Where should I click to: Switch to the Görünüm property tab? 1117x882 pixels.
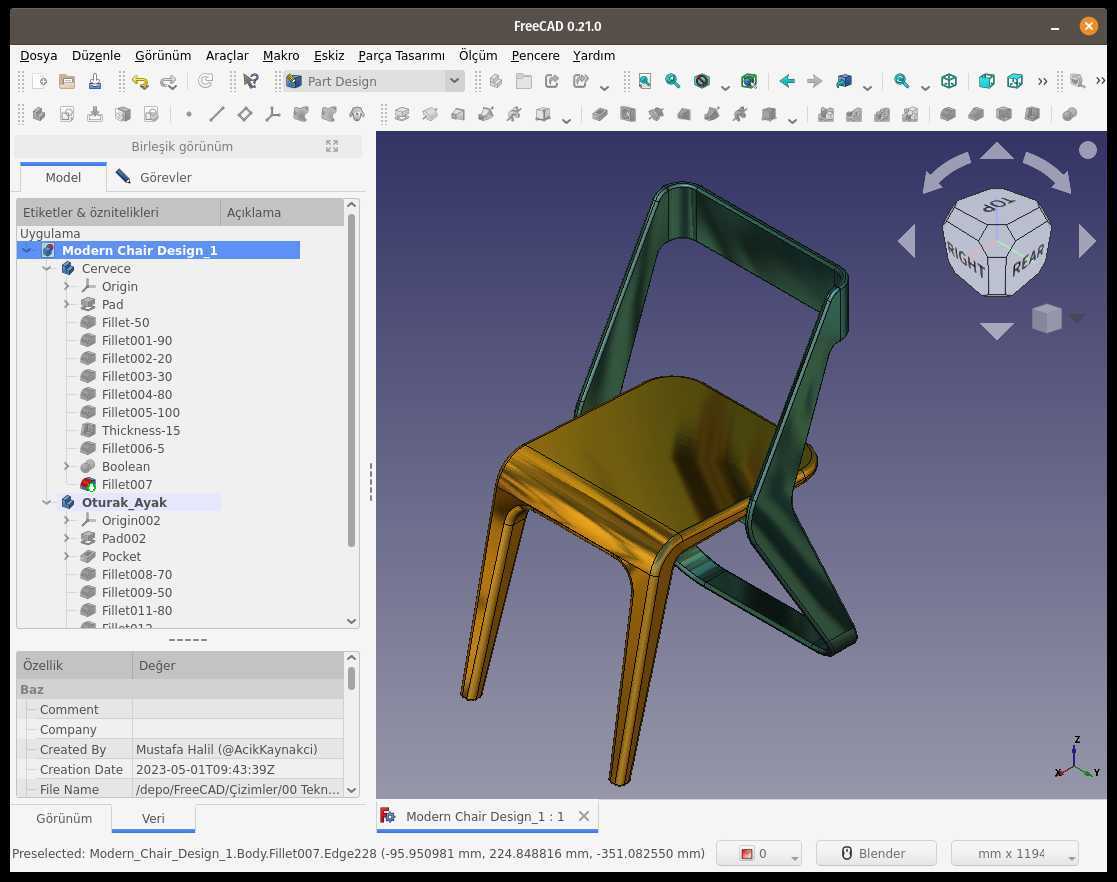(x=64, y=819)
